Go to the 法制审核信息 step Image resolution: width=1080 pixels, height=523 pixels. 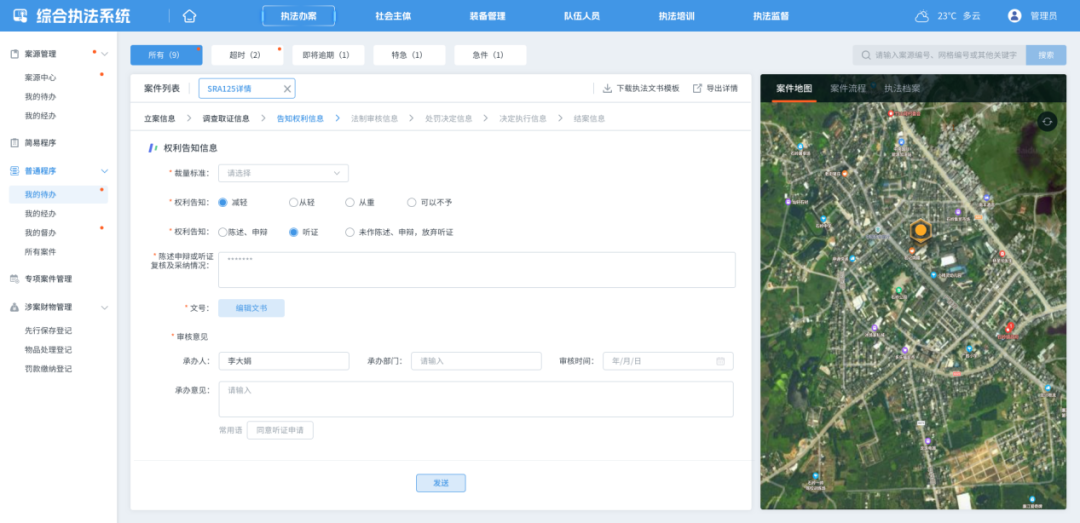point(375,119)
